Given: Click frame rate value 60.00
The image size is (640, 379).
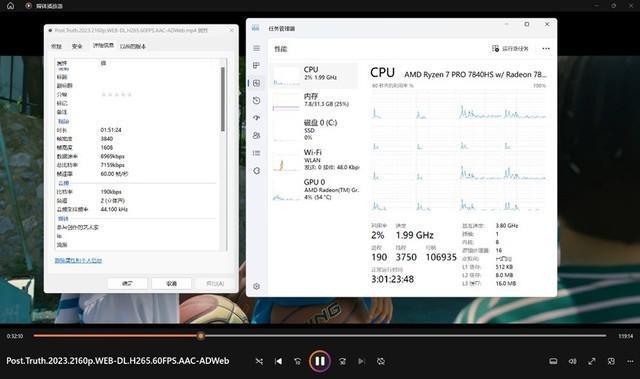Looking at the screenshot, I should (x=114, y=174).
